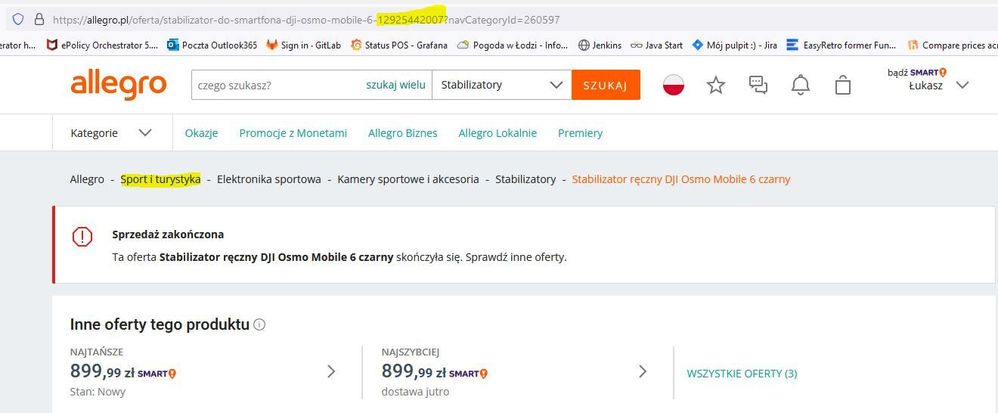Open the shopping cart bag icon

click(843, 85)
